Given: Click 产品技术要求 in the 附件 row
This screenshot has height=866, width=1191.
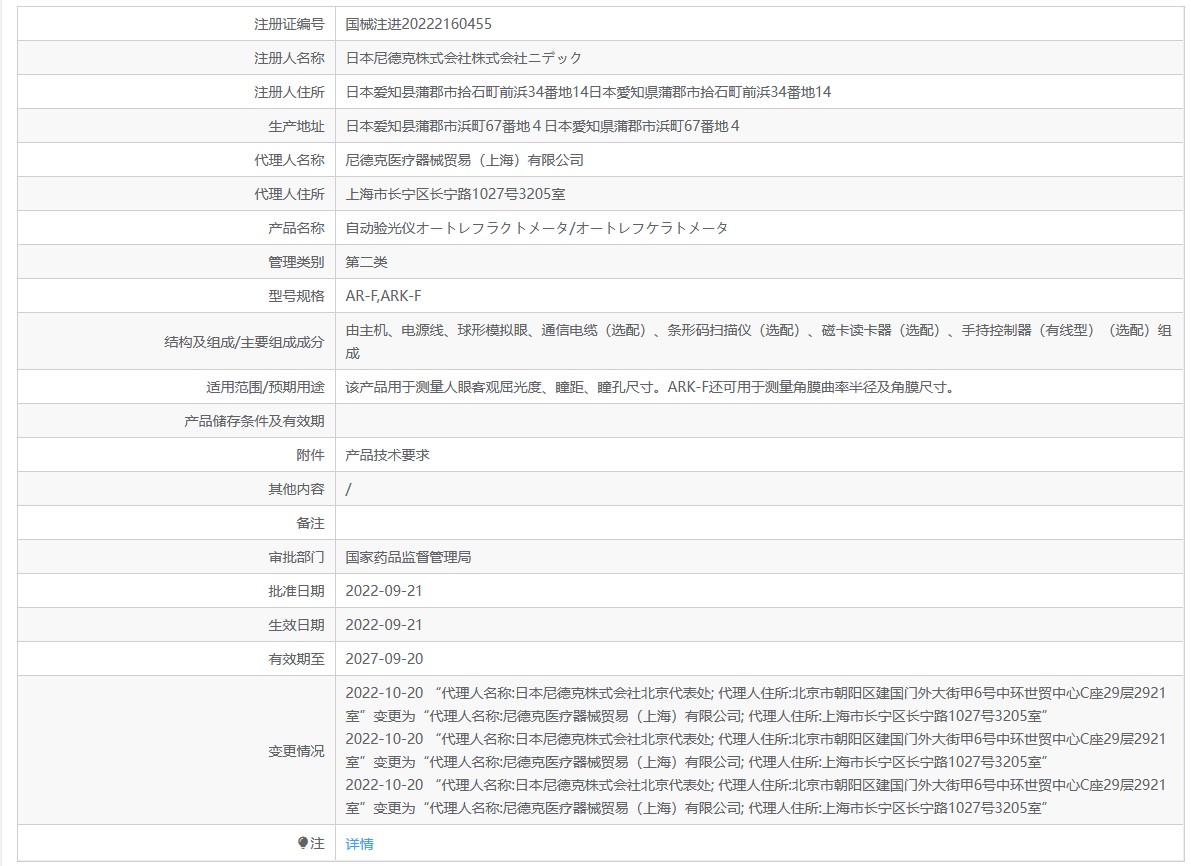Looking at the screenshot, I should pos(387,455).
